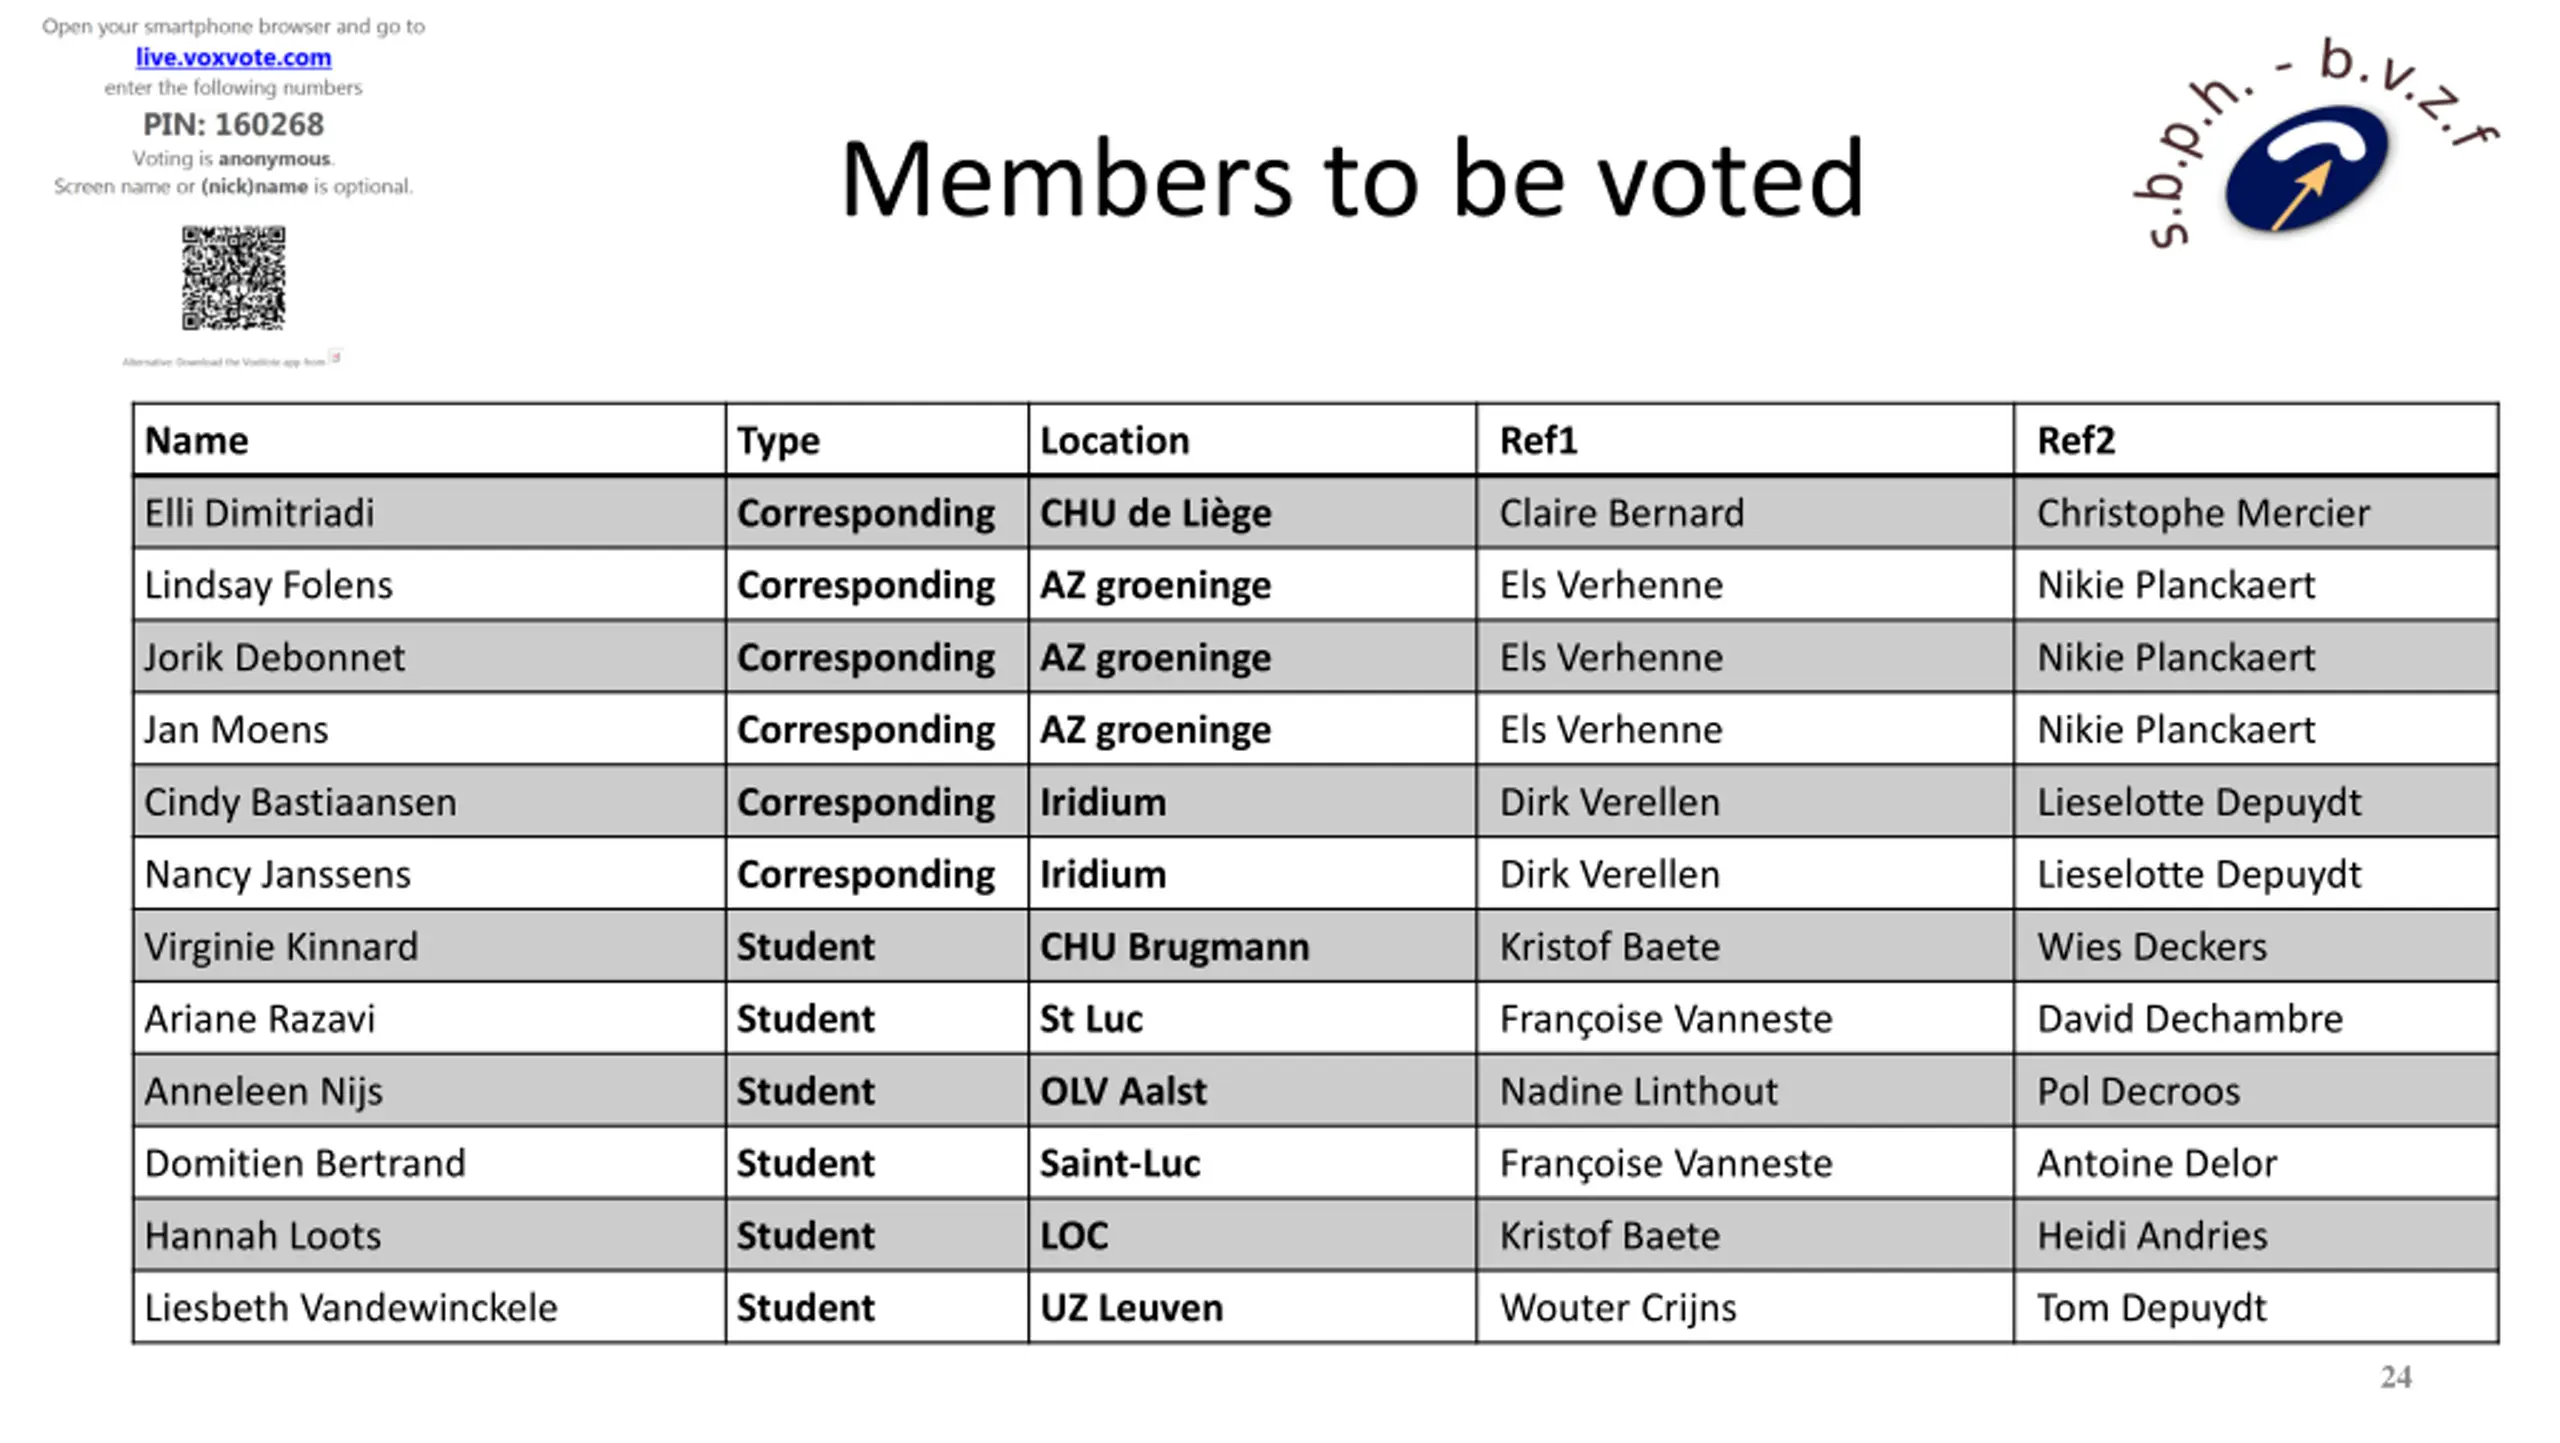Click the Ref2 column header
The width and height of the screenshot is (2560, 1443).
tap(2076, 441)
